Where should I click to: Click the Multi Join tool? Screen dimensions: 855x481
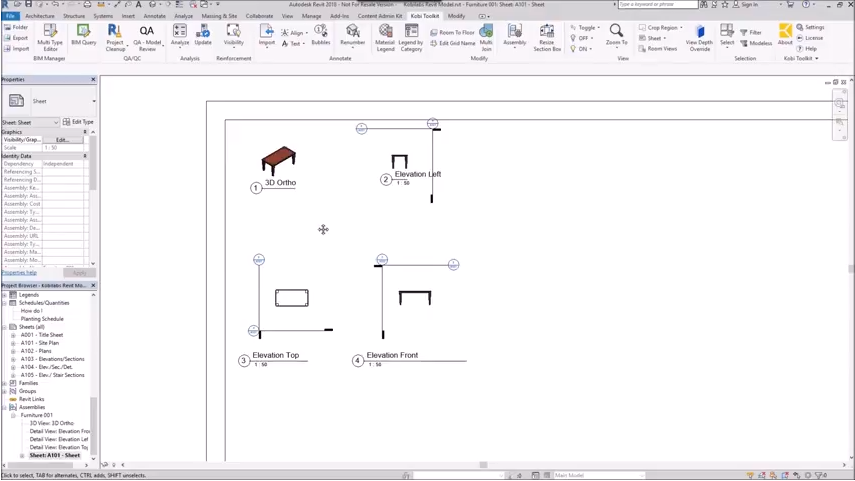tap(486, 36)
